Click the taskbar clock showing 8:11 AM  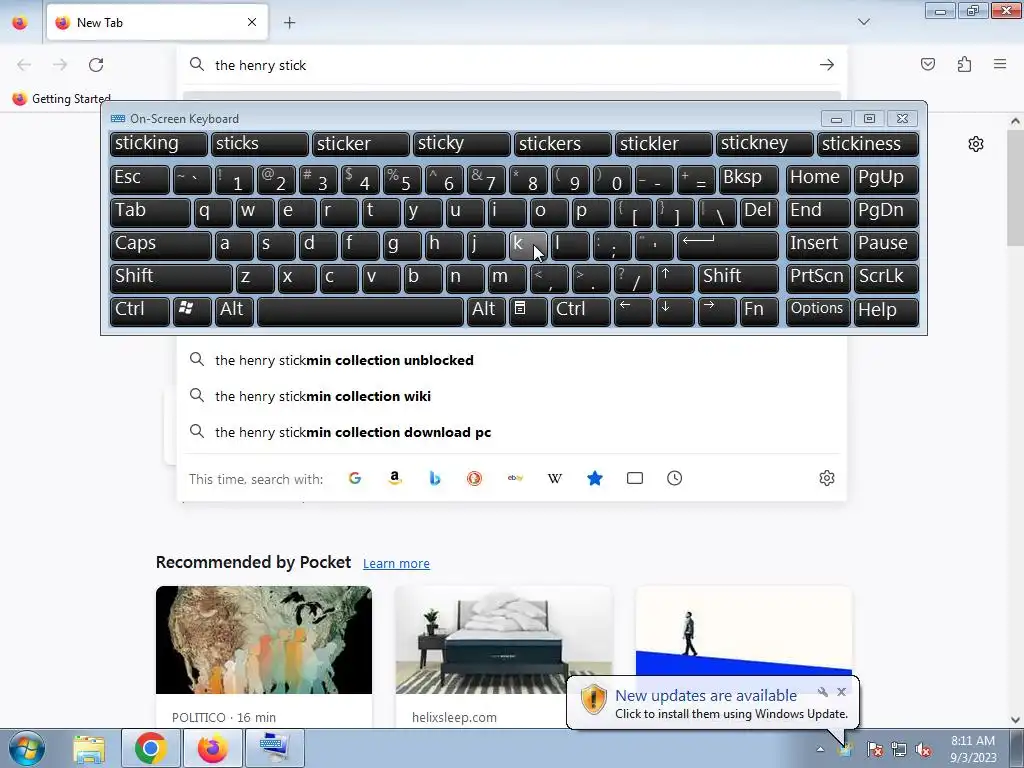click(x=972, y=749)
